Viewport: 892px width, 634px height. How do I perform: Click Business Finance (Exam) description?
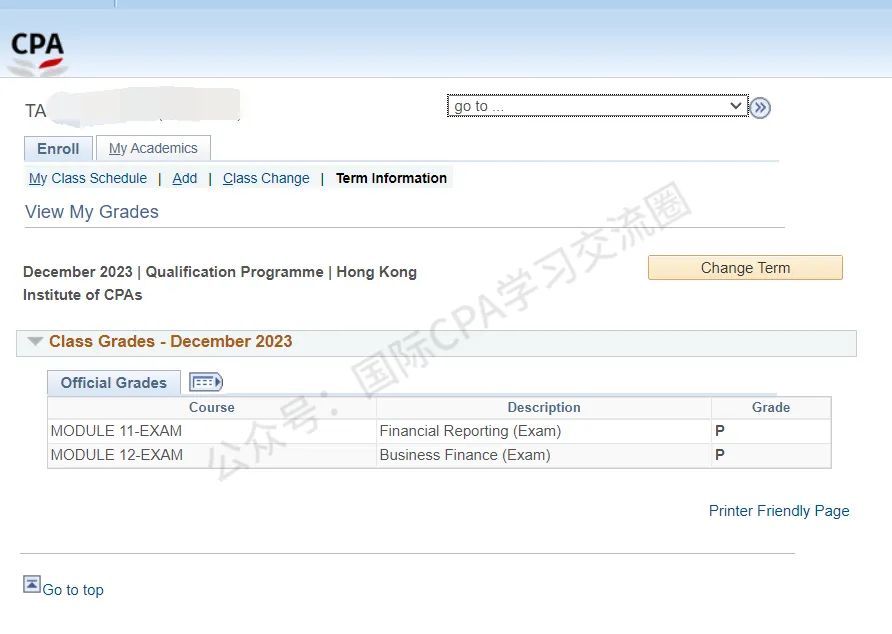click(465, 455)
